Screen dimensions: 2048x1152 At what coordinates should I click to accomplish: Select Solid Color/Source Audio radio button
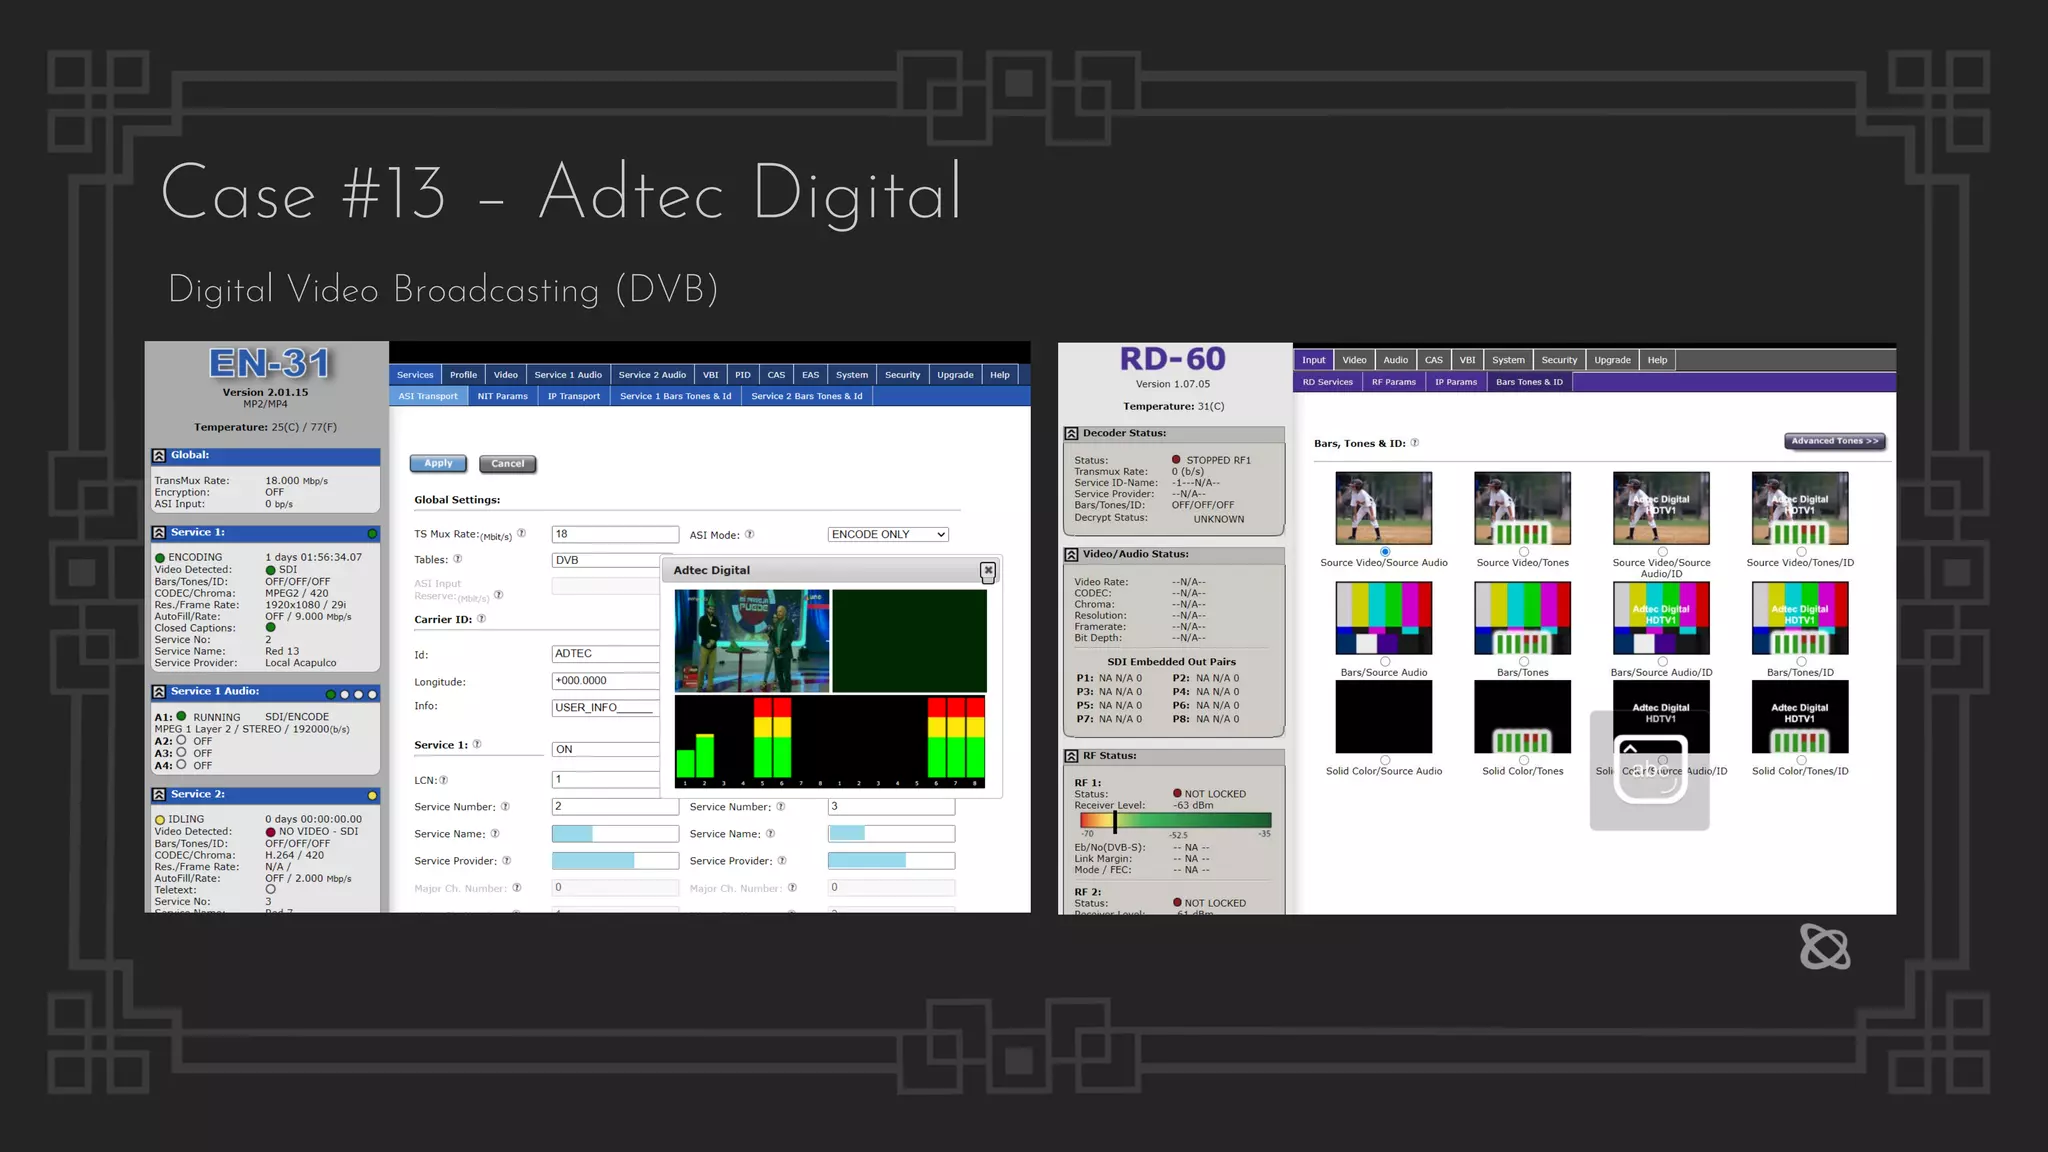click(x=1385, y=761)
